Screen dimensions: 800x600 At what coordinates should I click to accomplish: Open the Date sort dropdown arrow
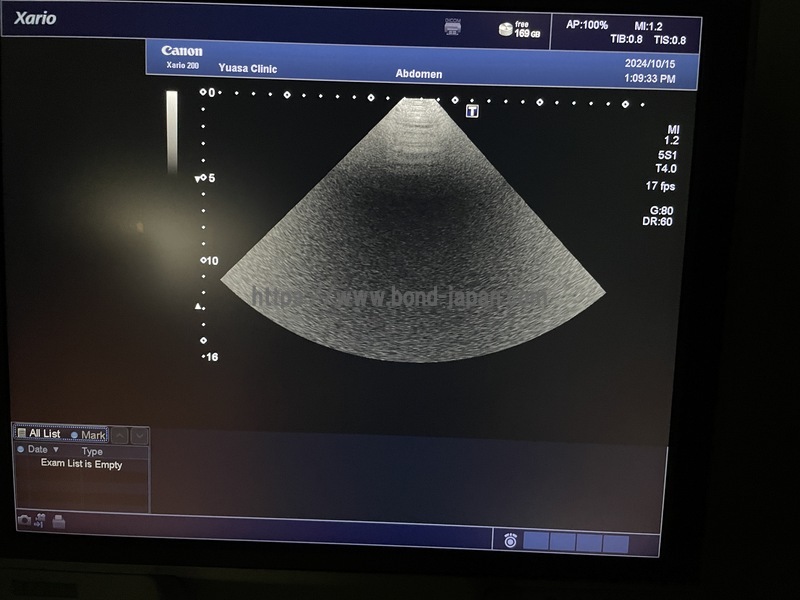[56, 450]
